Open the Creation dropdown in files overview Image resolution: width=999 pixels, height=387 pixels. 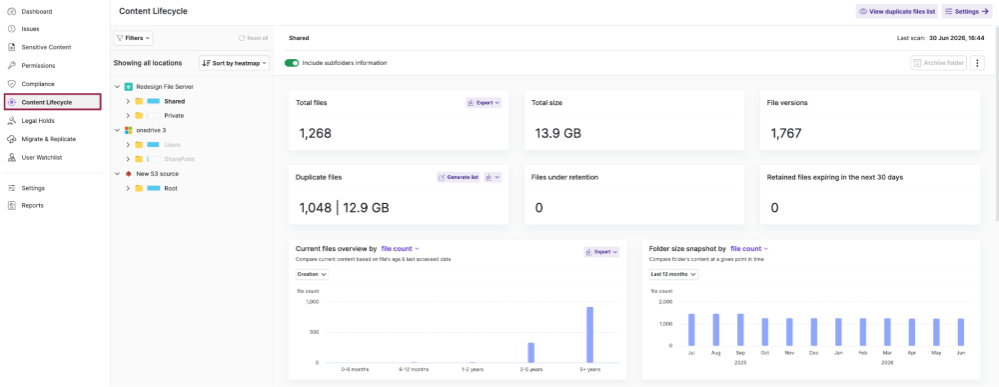pyautogui.click(x=312, y=274)
